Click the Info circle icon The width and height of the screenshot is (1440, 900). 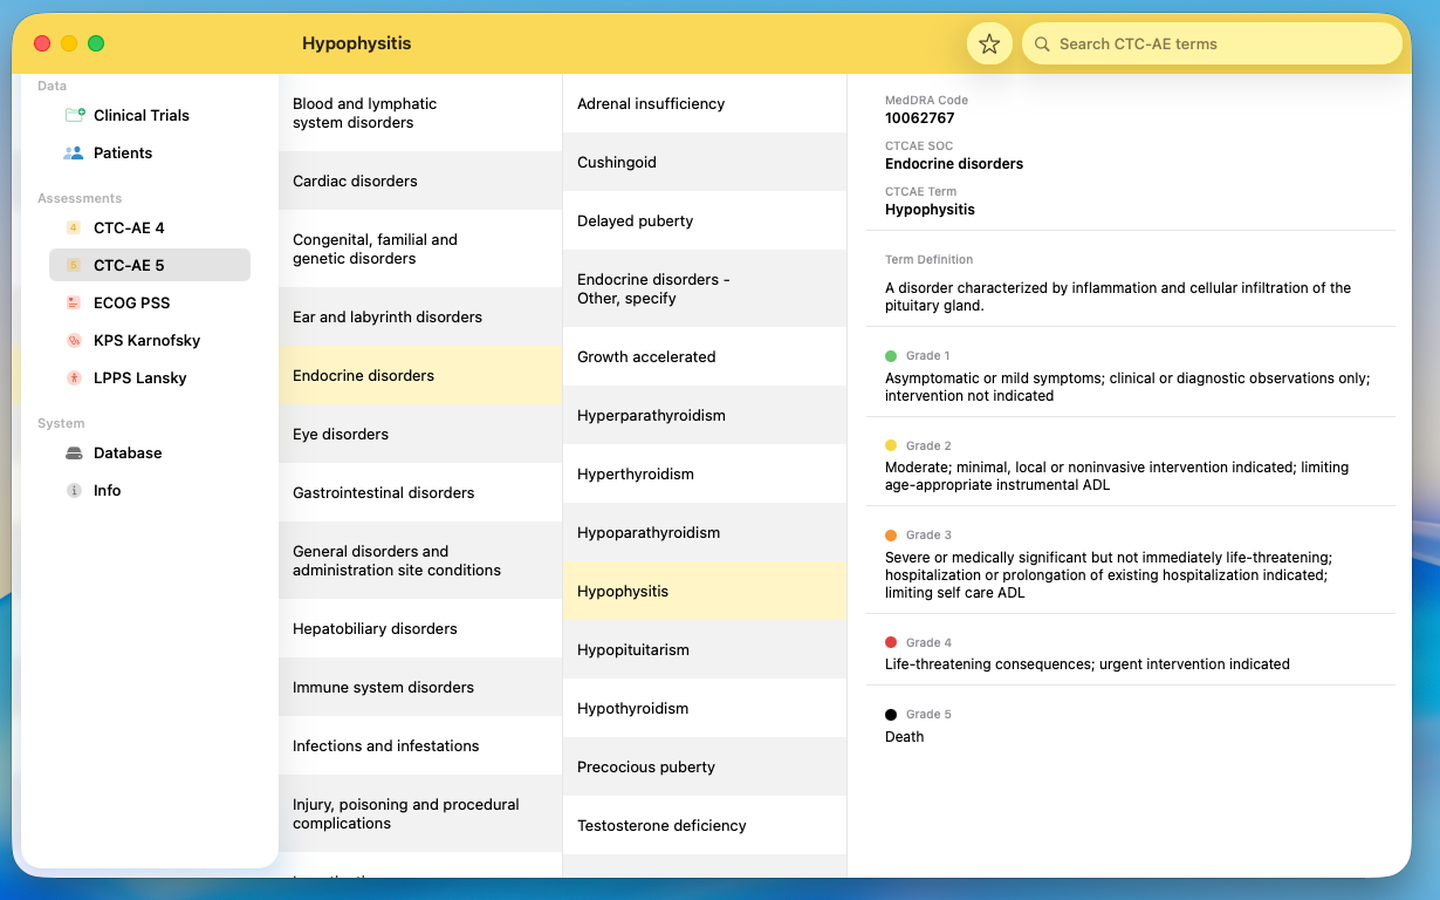point(73,490)
